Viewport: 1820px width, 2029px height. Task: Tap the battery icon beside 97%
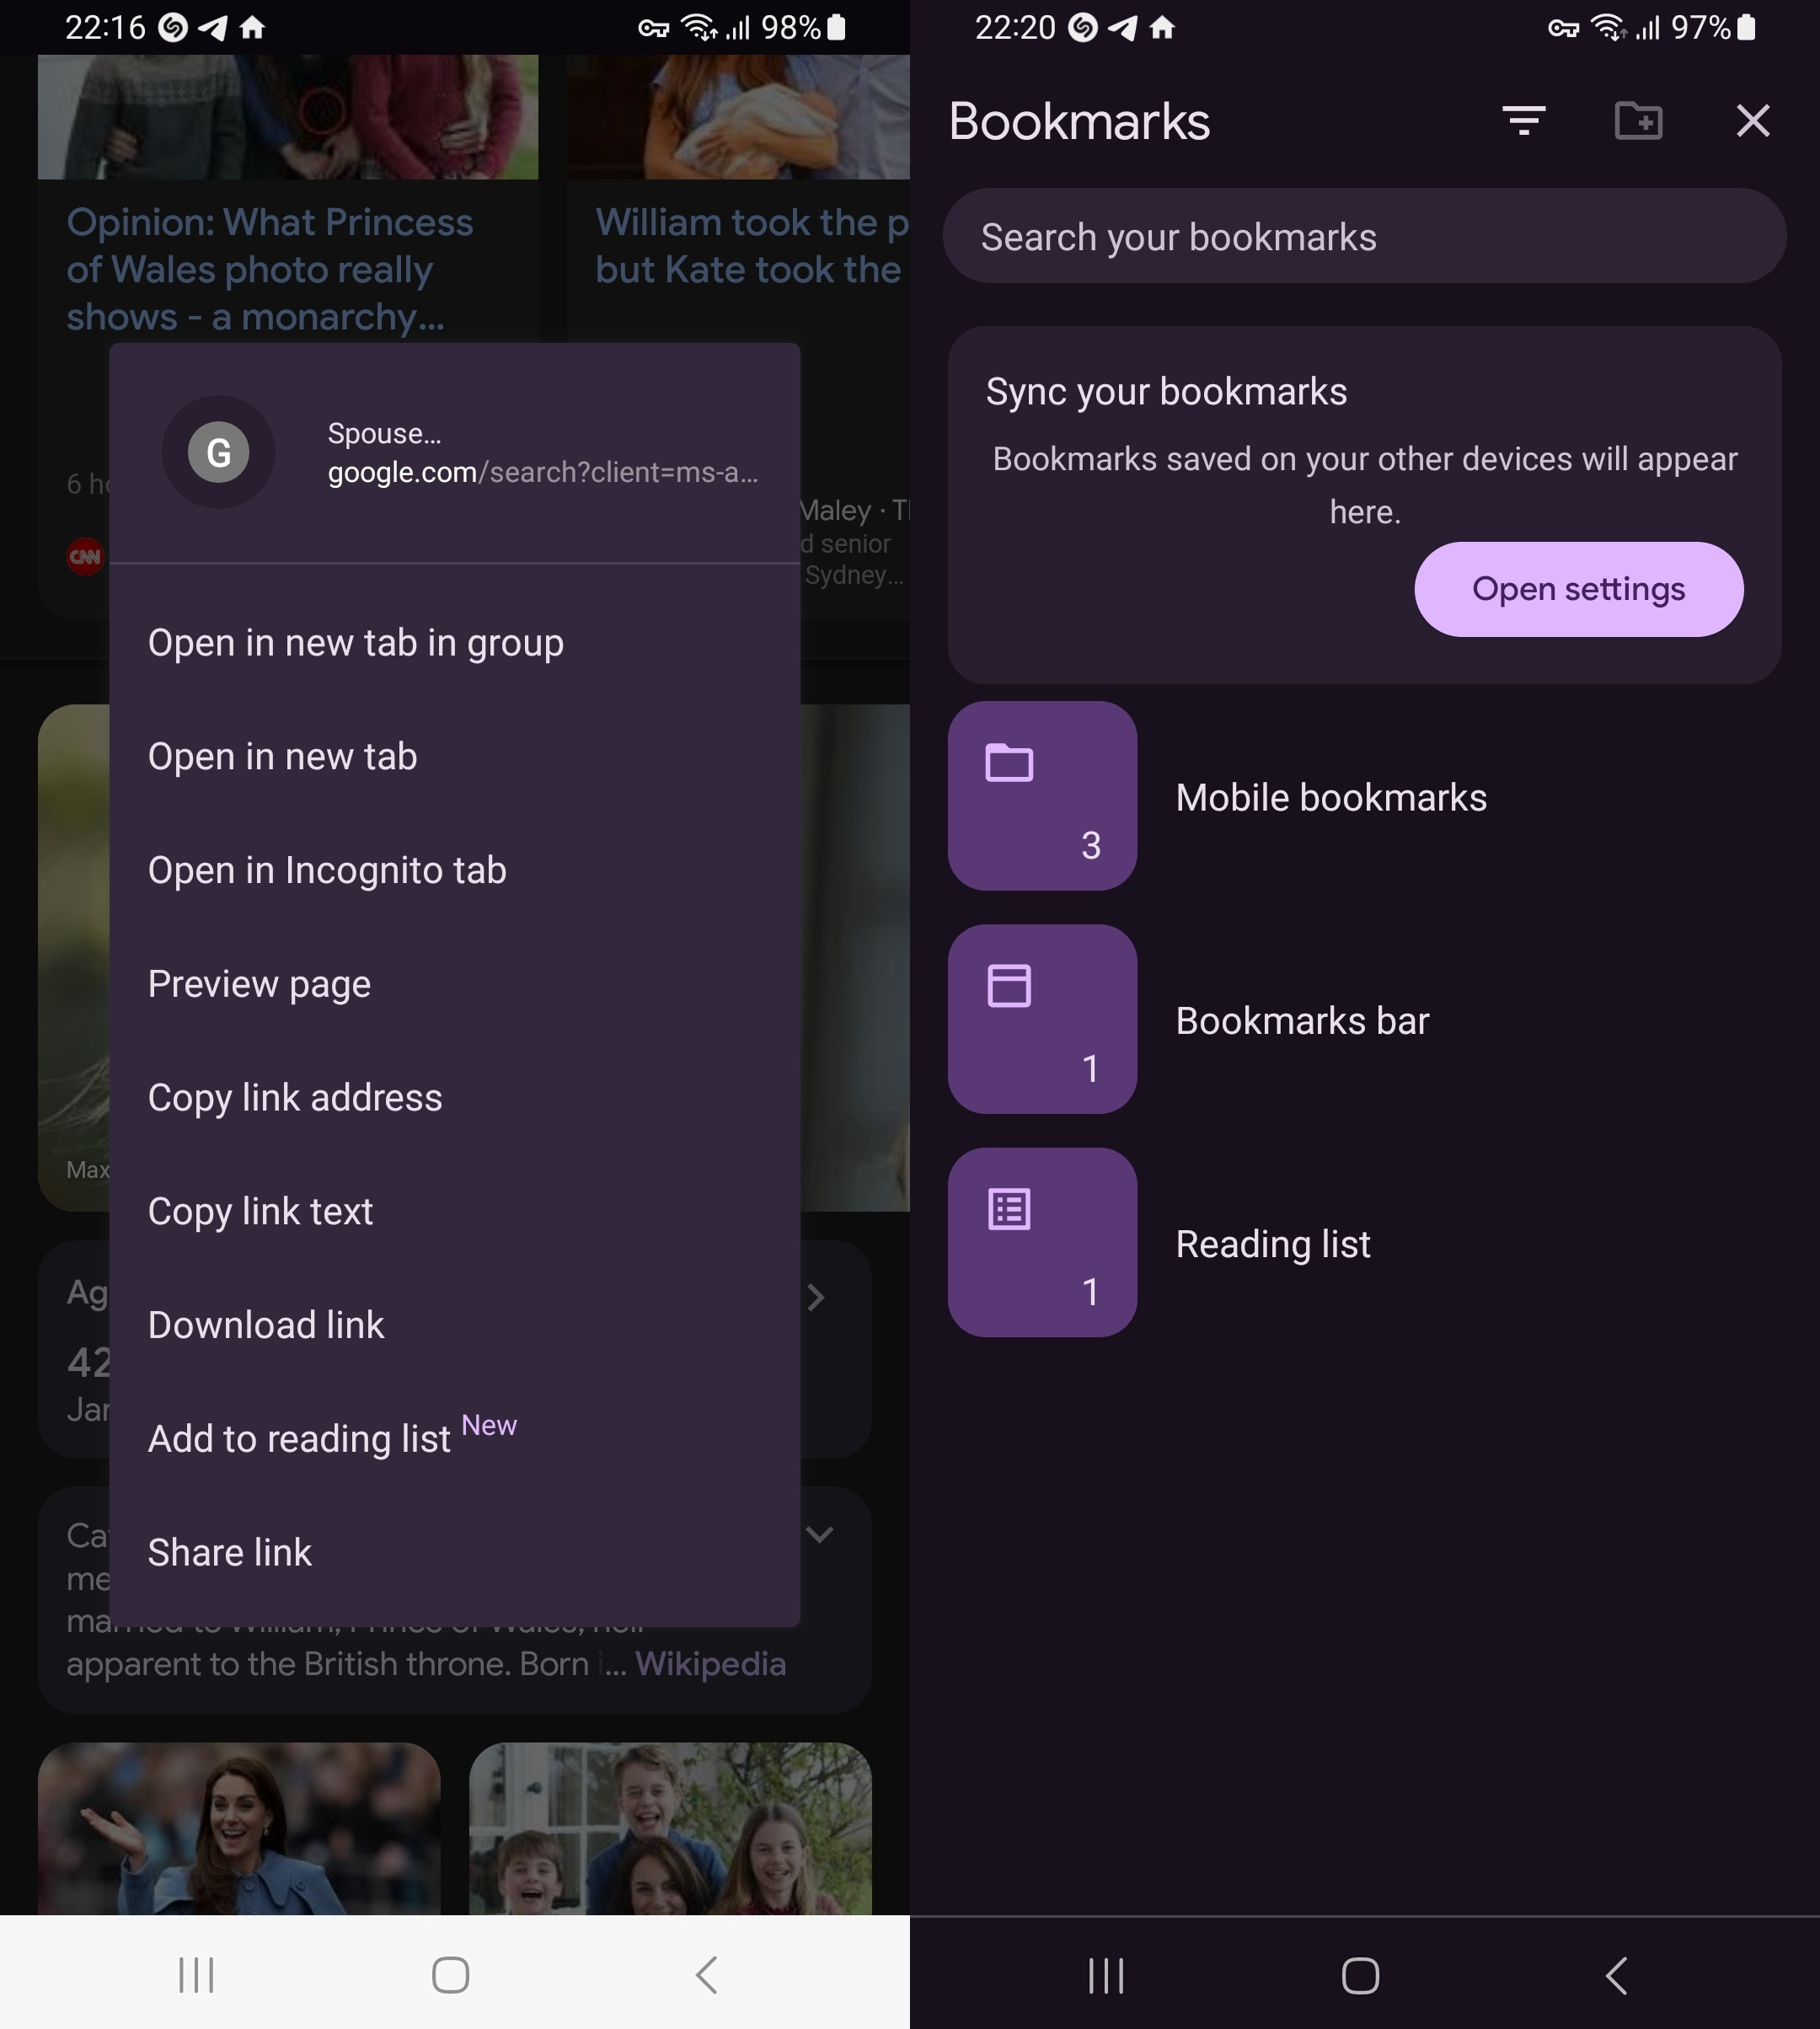pyautogui.click(x=1746, y=27)
